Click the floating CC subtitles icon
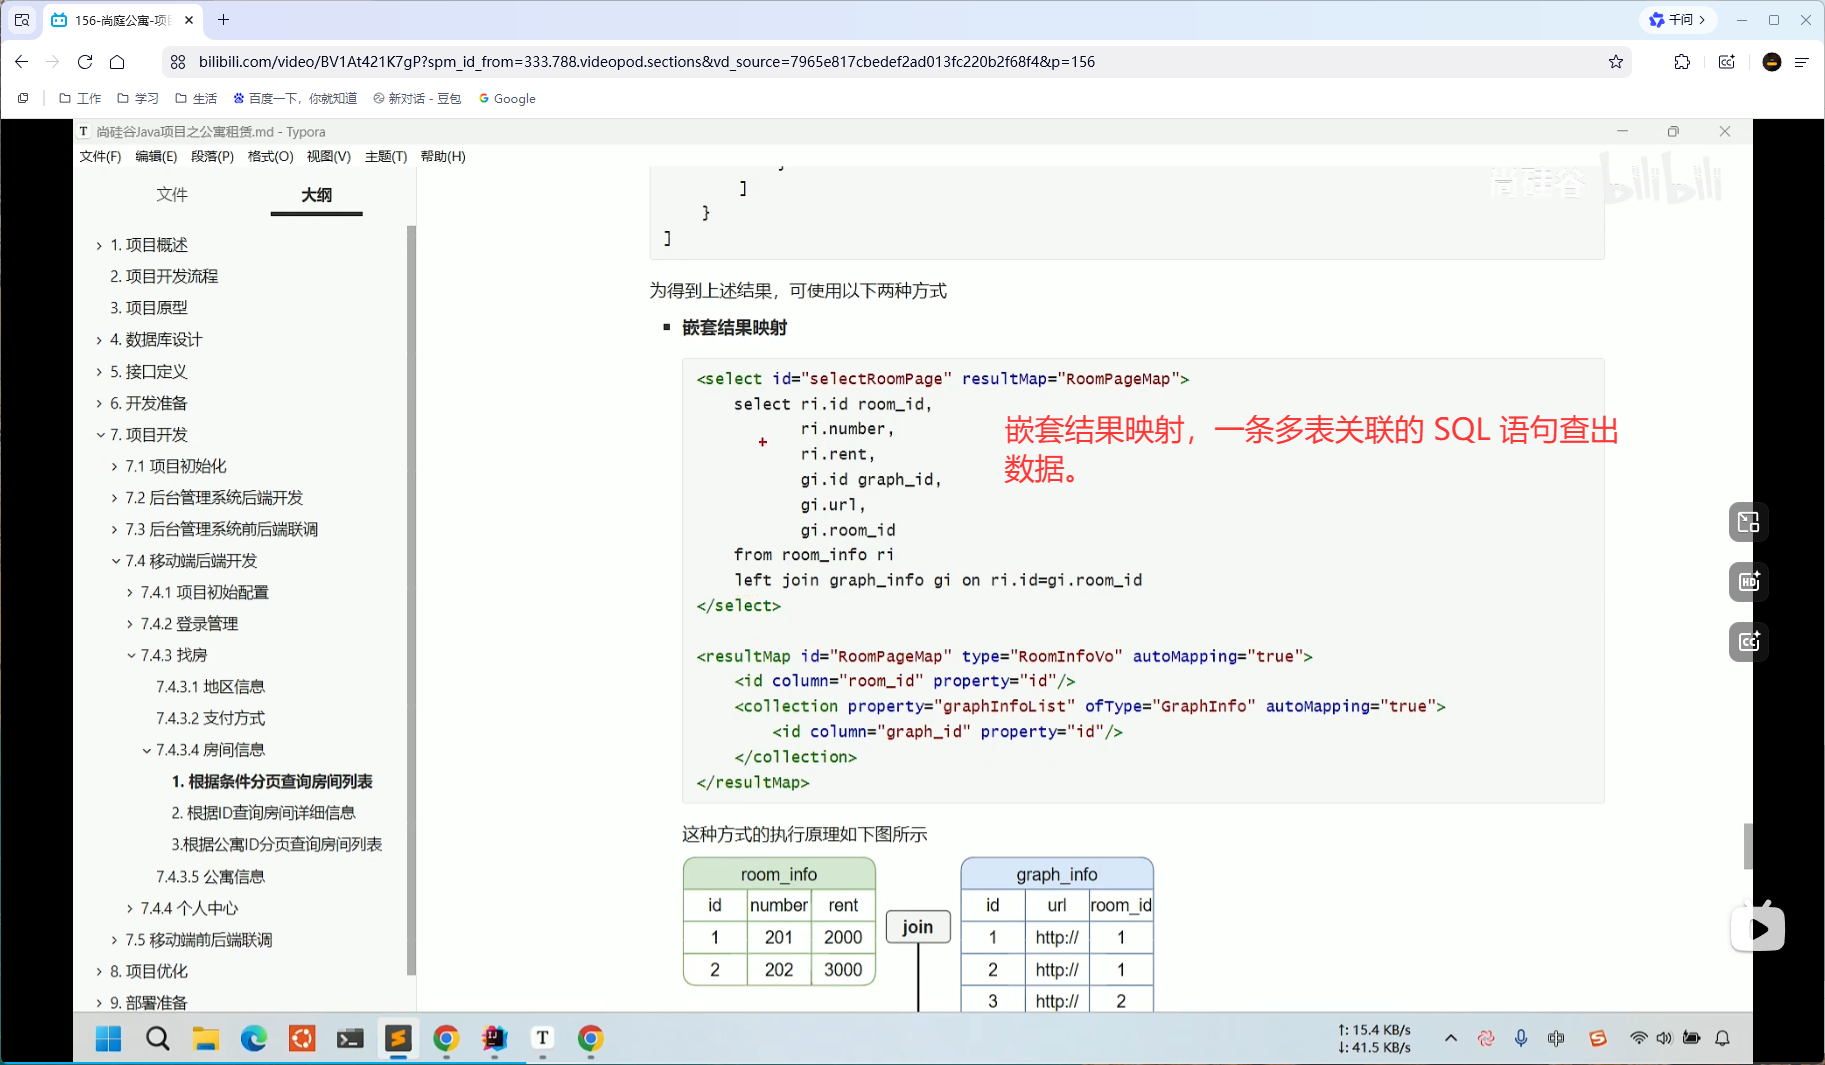The width and height of the screenshot is (1825, 1065). coord(1748,642)
